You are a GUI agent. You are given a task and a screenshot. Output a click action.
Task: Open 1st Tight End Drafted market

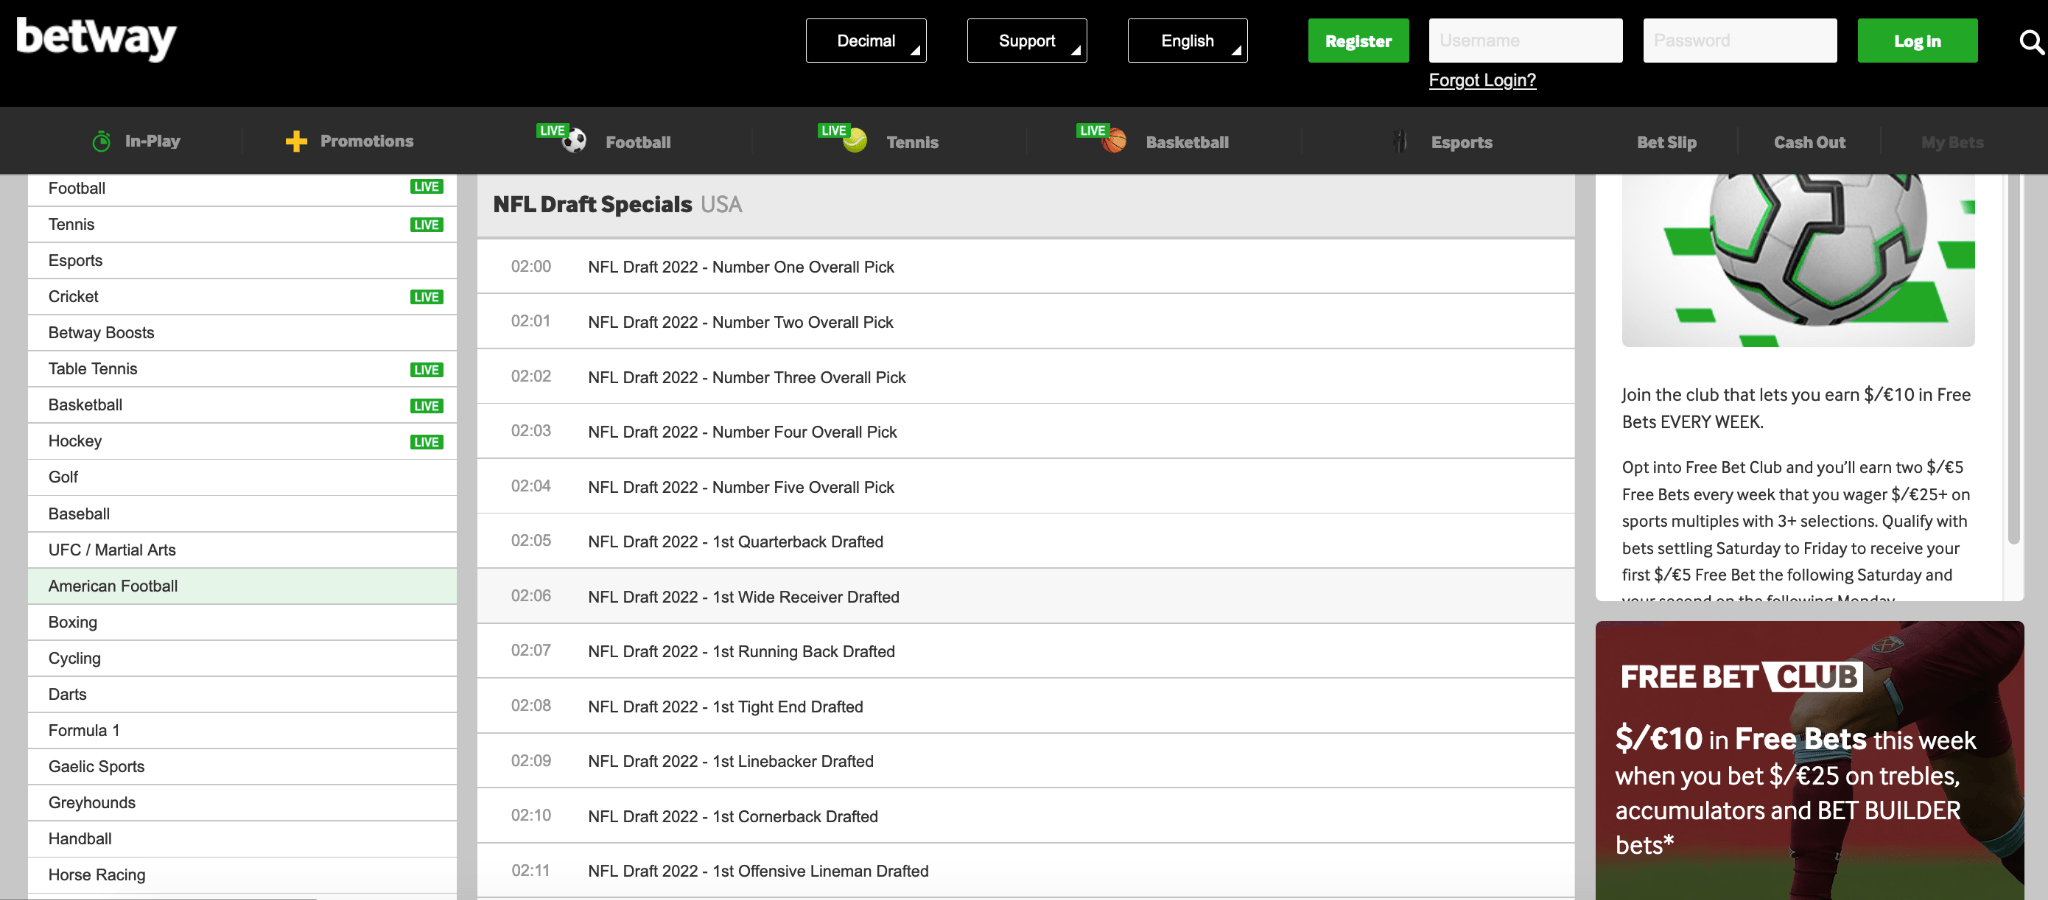tap(1025, 707)
